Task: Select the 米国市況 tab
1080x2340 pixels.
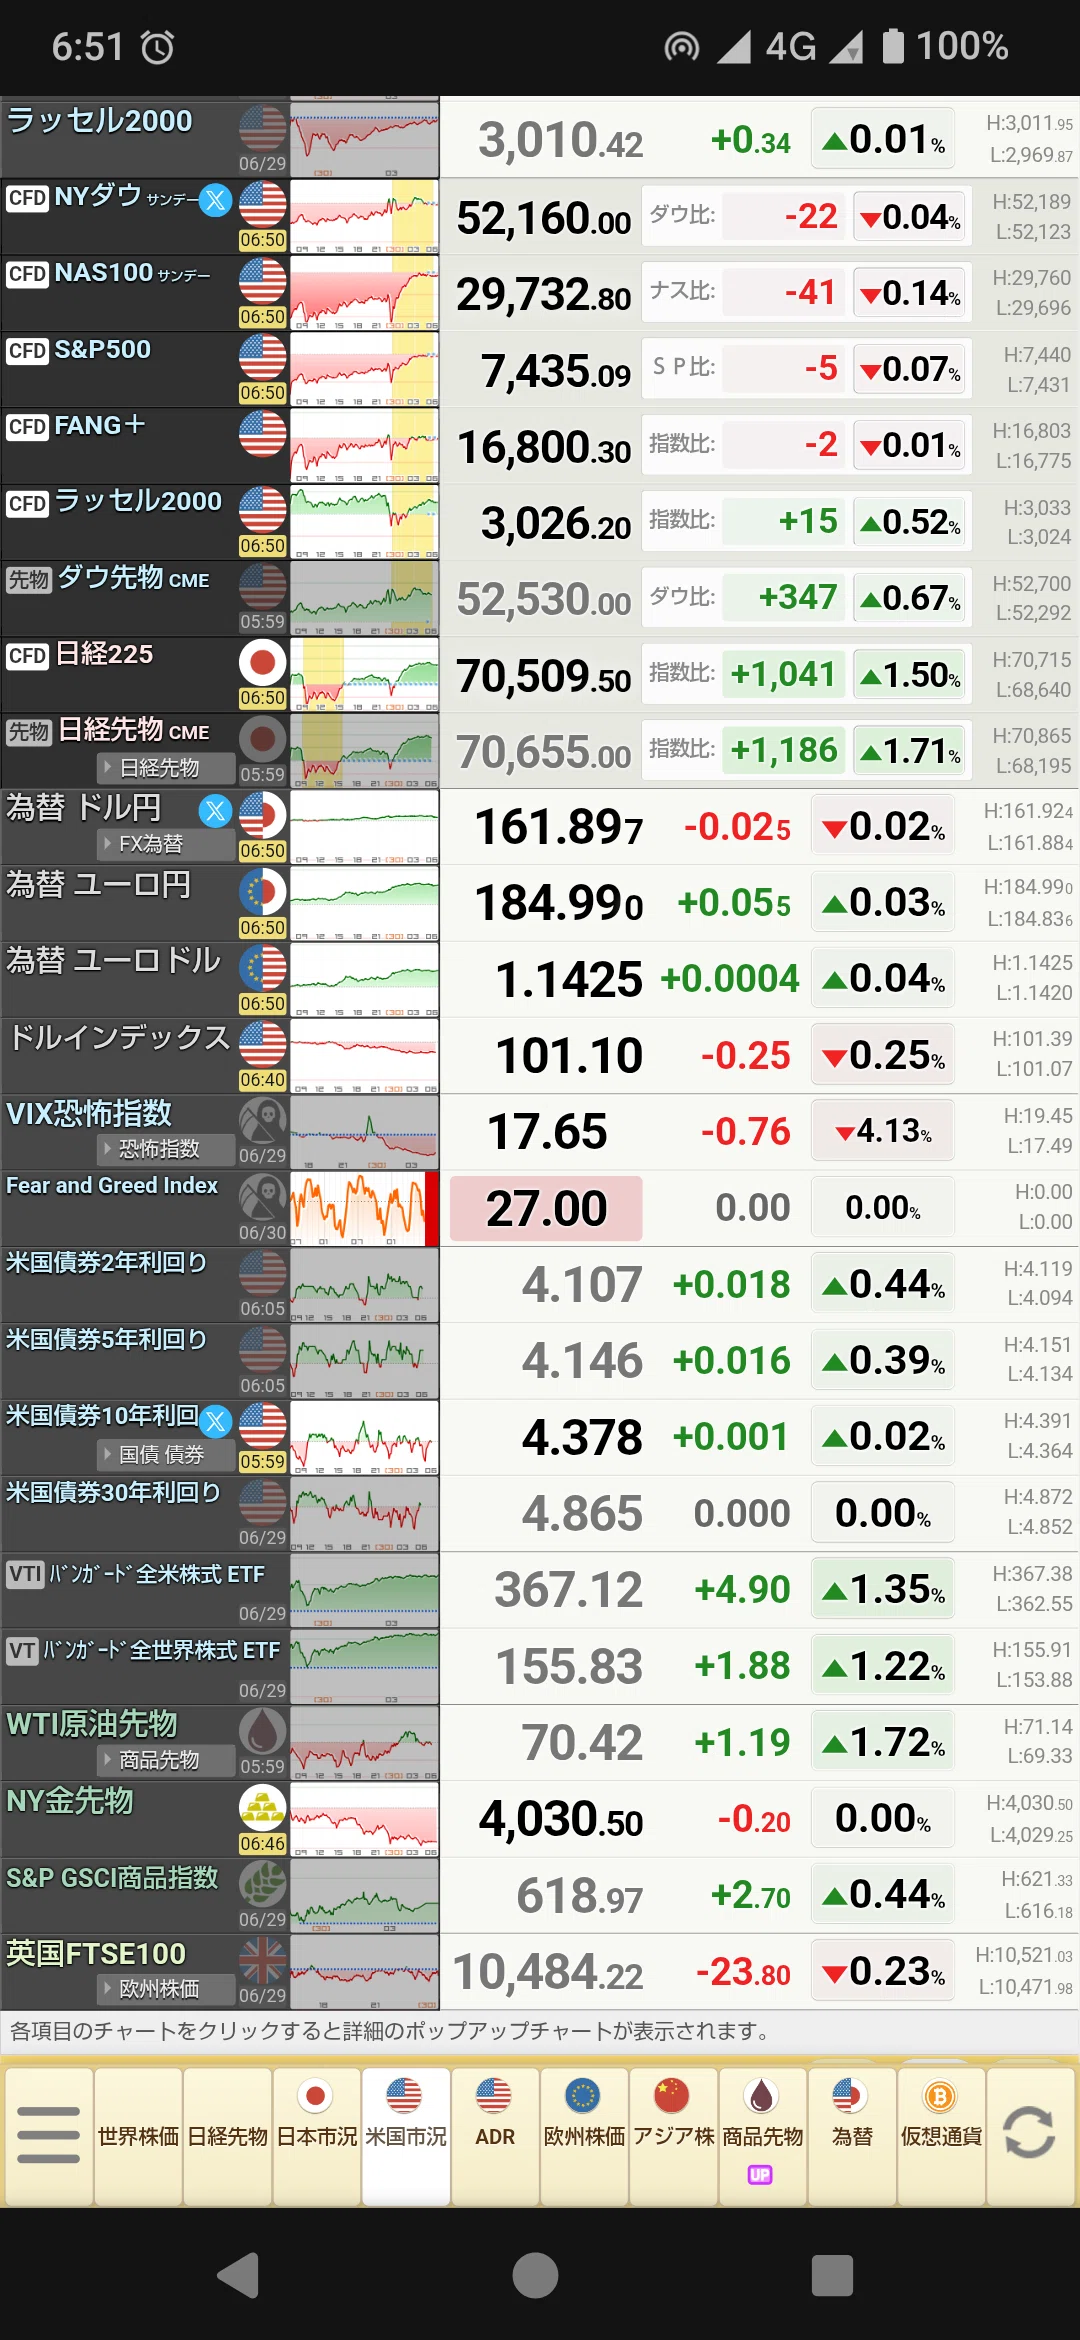Action: click(x=405, y=2135)
